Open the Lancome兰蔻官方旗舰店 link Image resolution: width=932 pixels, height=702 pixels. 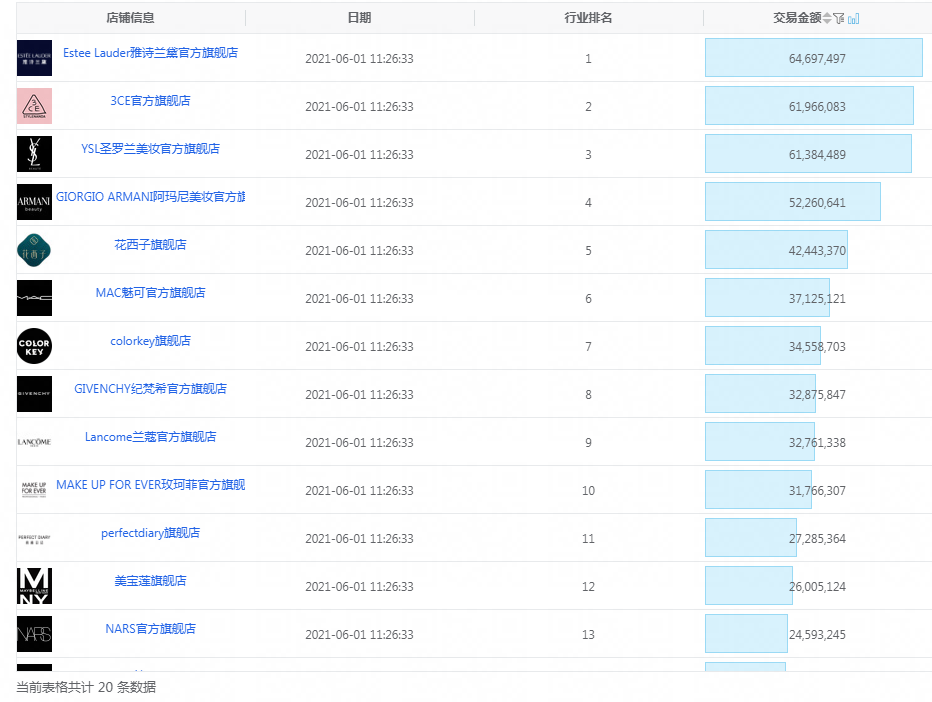click(x=150, y=437)
